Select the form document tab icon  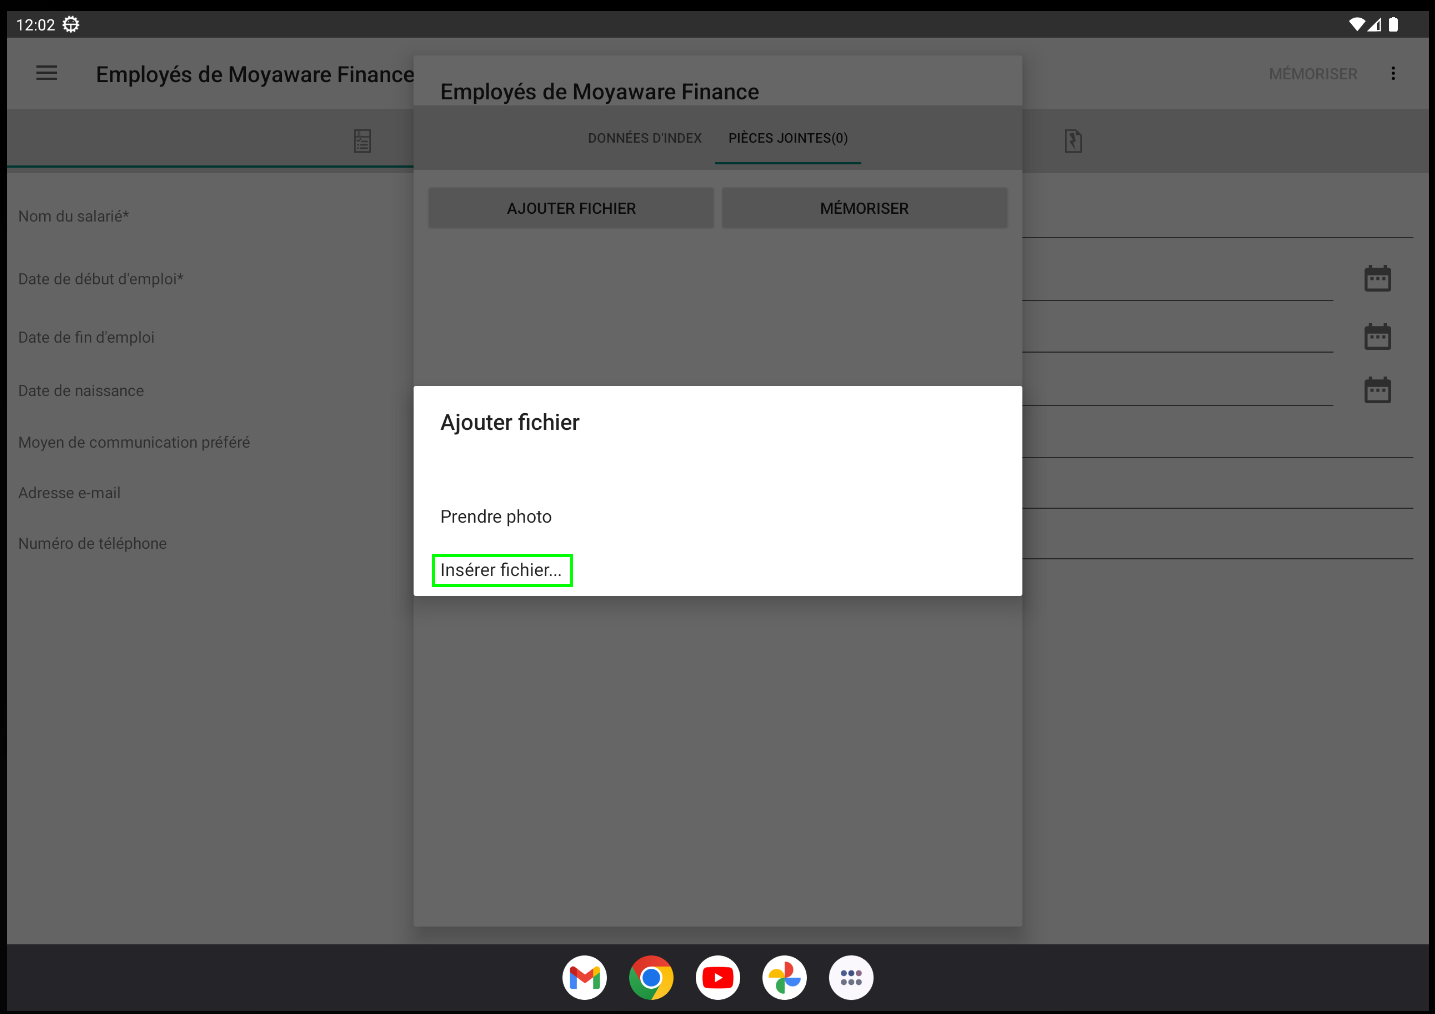pos(363,141)
